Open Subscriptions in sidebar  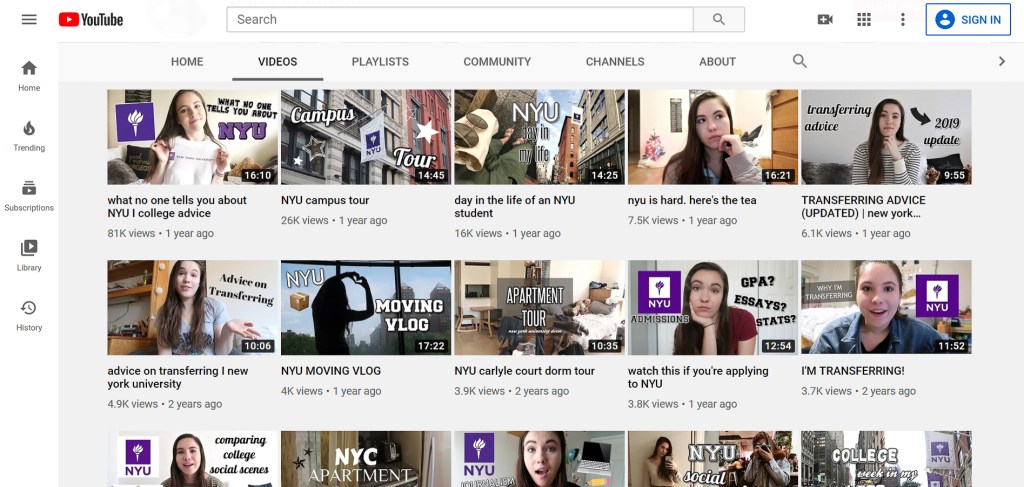pyautogui.click(x=29, y=195)
